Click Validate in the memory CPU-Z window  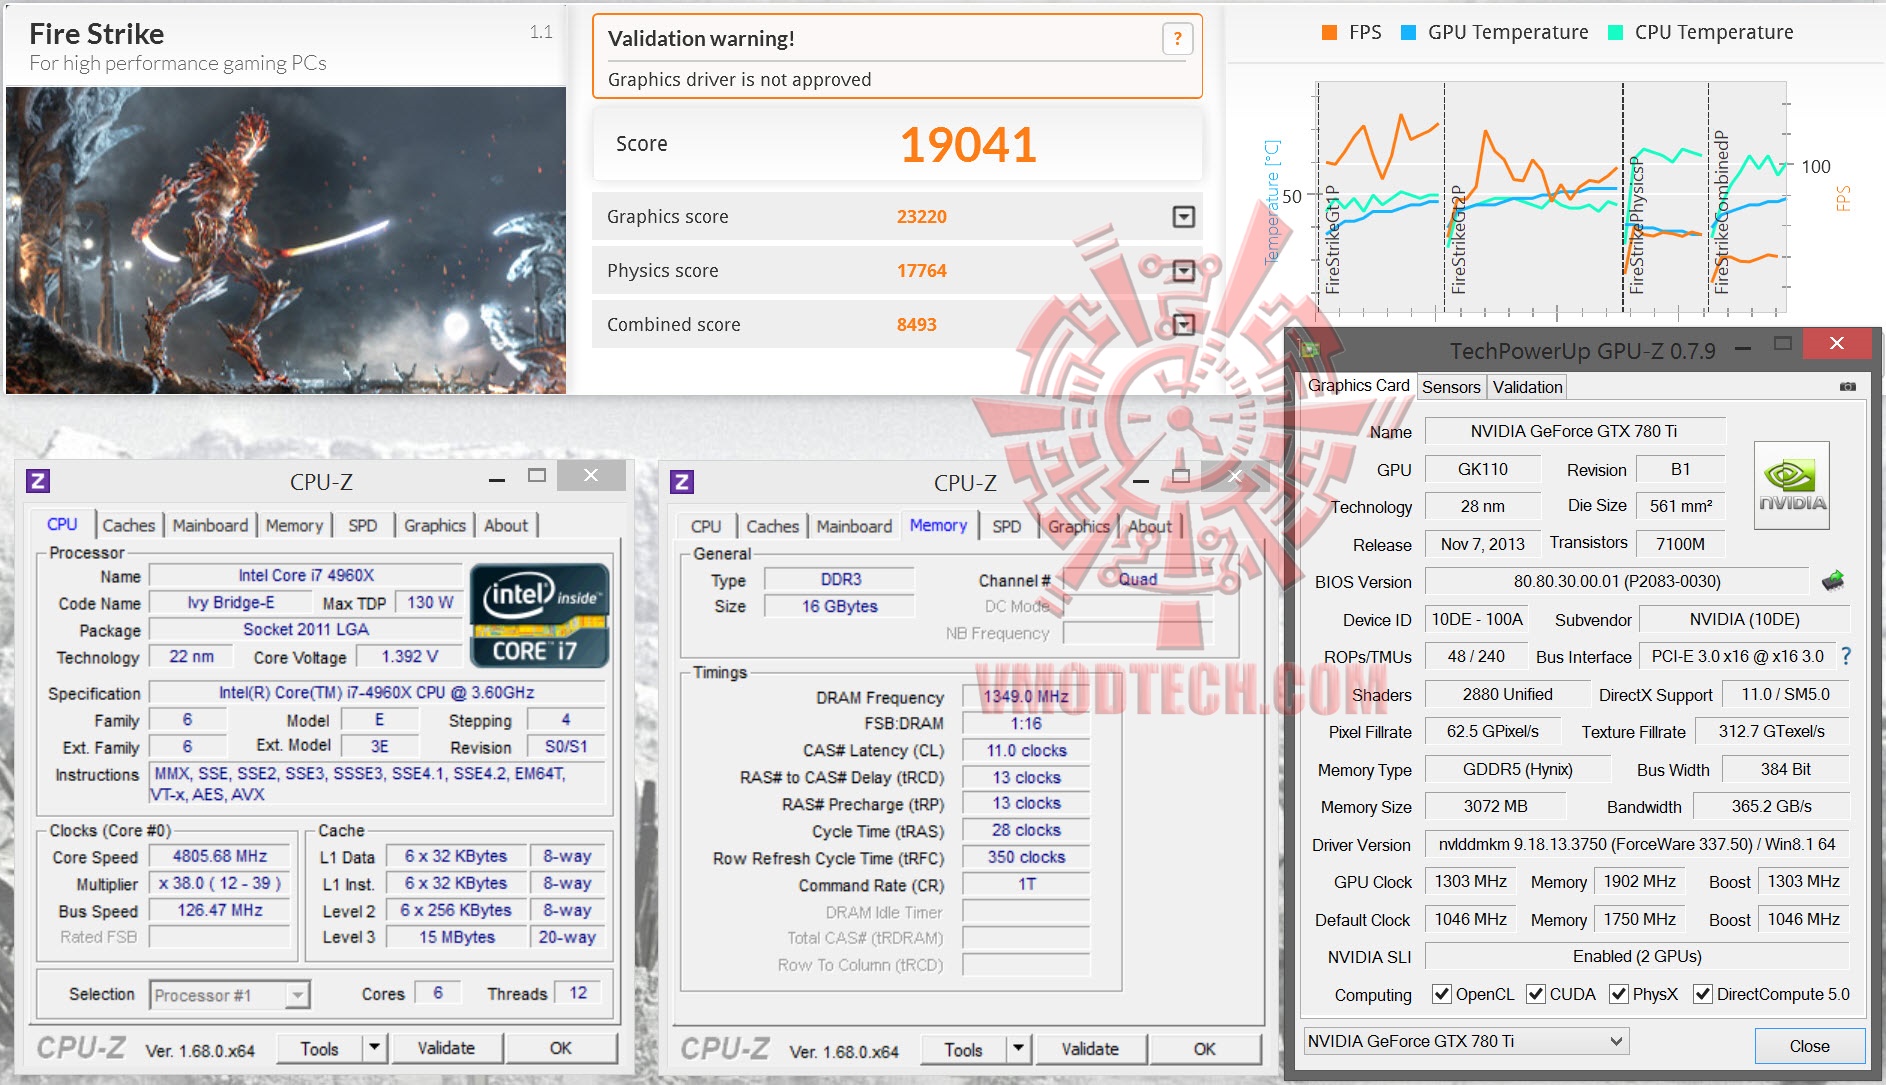[x=1090, y=1049]
